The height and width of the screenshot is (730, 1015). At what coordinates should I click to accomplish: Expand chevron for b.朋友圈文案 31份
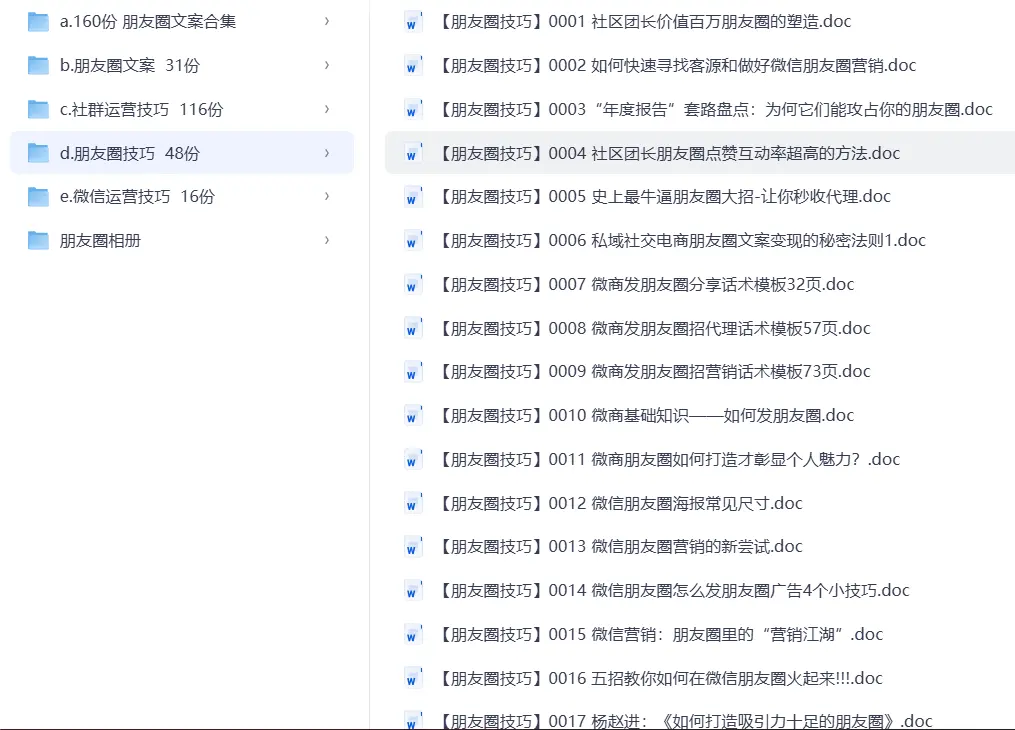point(327,65)
